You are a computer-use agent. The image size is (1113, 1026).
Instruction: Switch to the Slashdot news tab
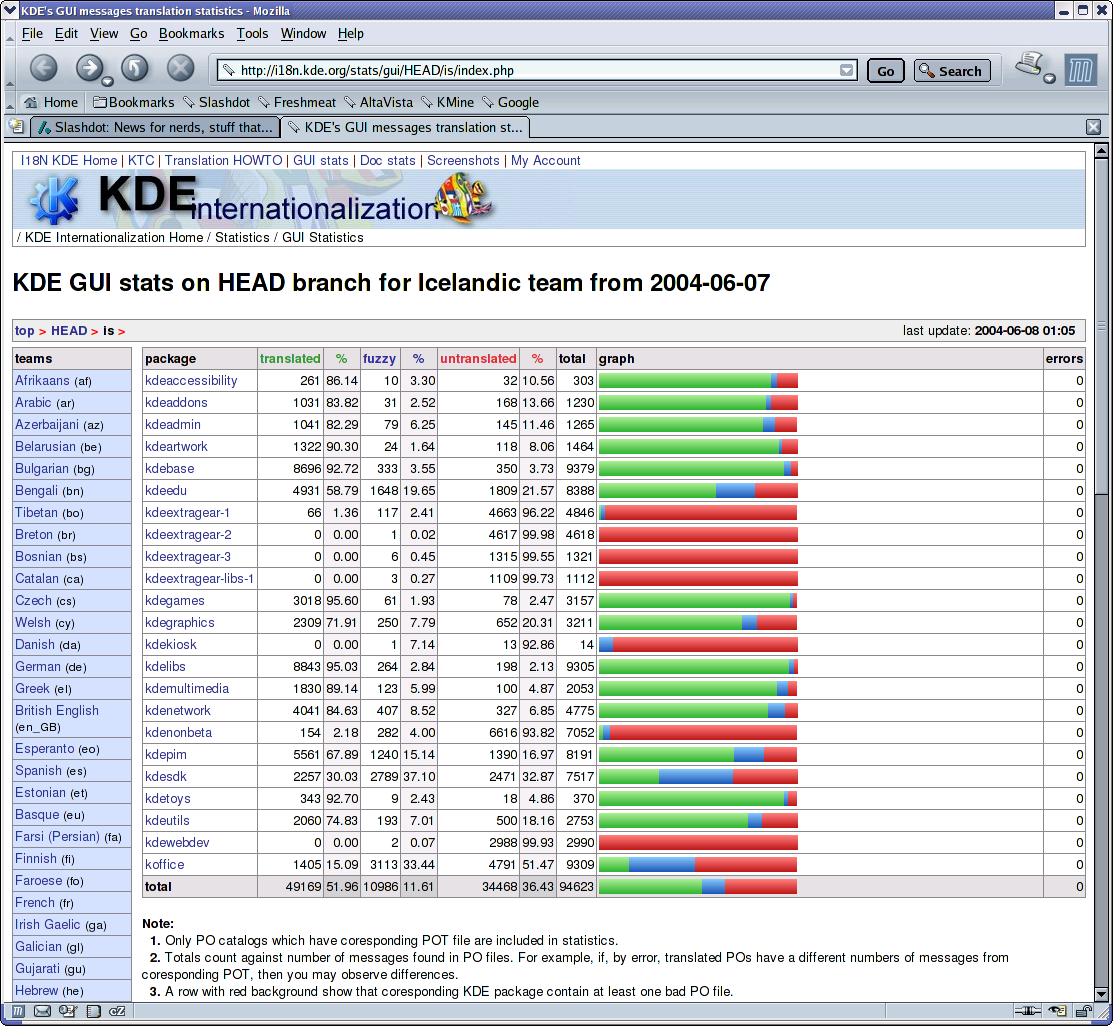[155, 127]
